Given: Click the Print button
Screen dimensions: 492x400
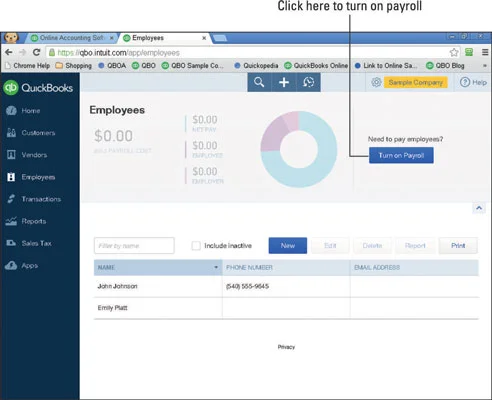Looking at the screenshot, I should click(x=458, y=246).
